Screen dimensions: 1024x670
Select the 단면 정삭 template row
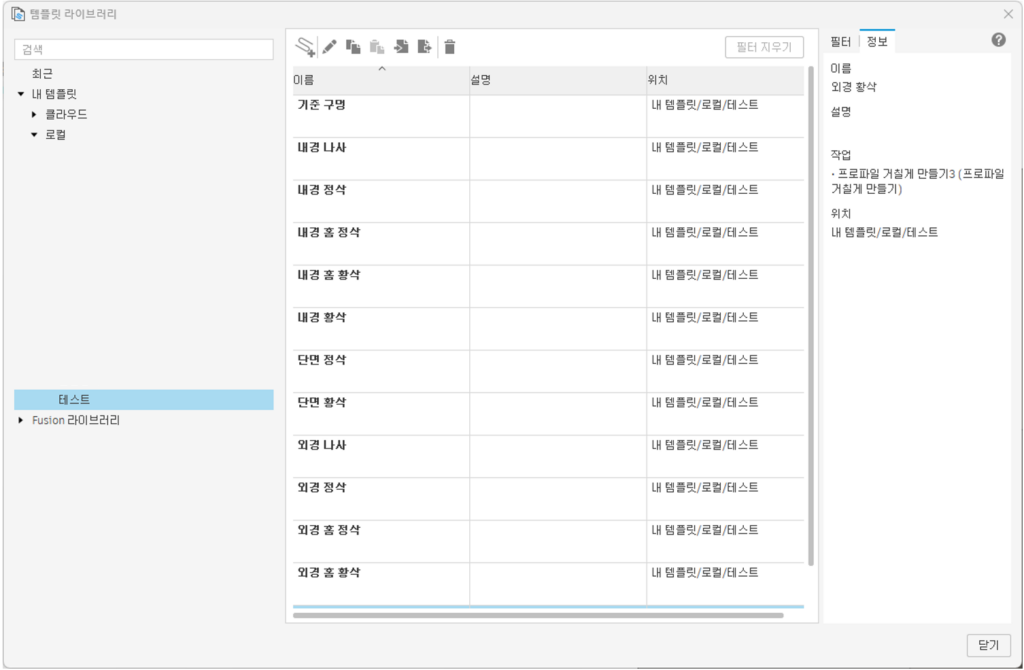coord(549,371)
